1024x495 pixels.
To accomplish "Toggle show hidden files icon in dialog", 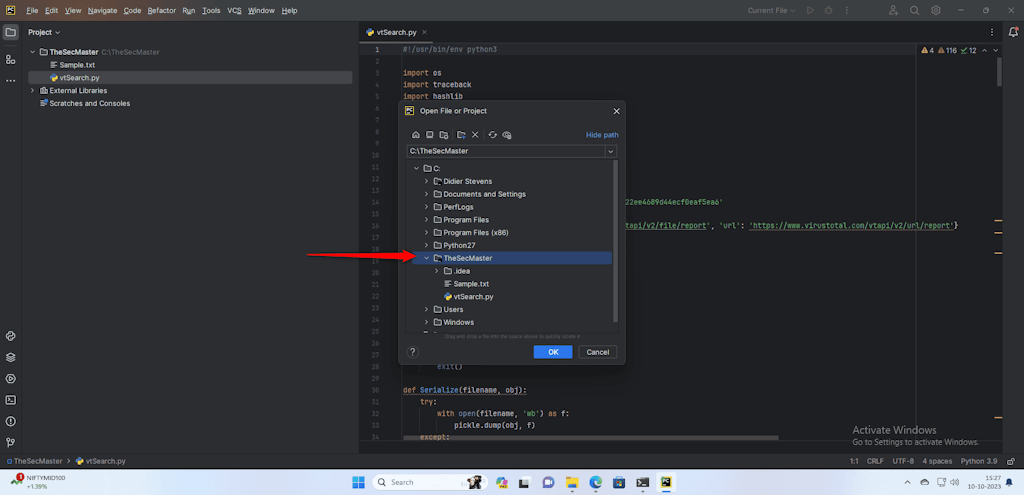I will click(x=507, y=135).
